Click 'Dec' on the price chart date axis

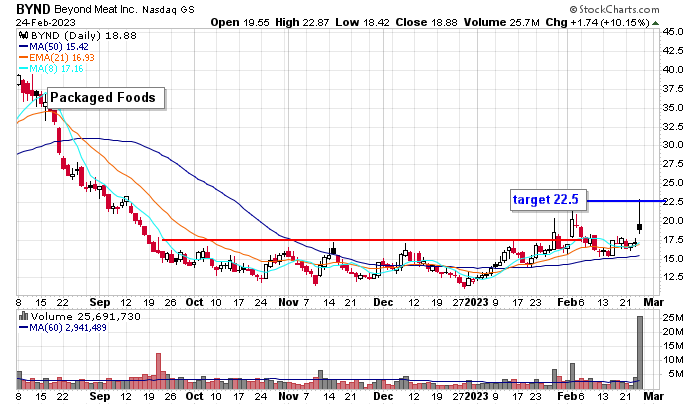coord(383,302)
